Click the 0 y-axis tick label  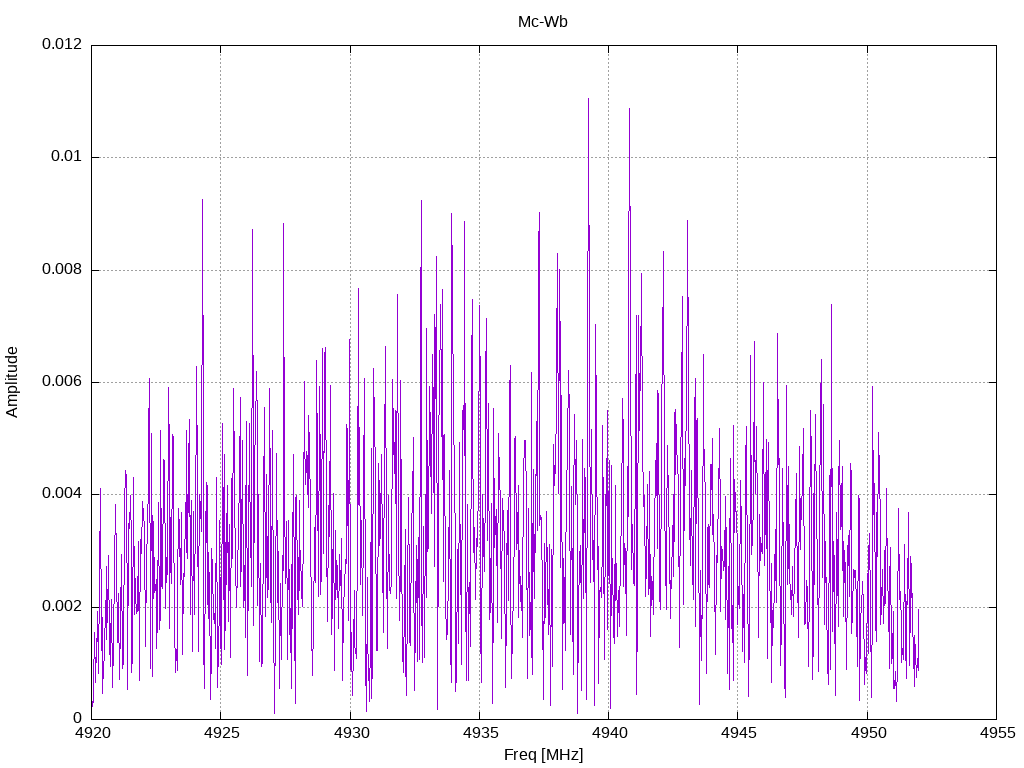(x=78, y=718)
